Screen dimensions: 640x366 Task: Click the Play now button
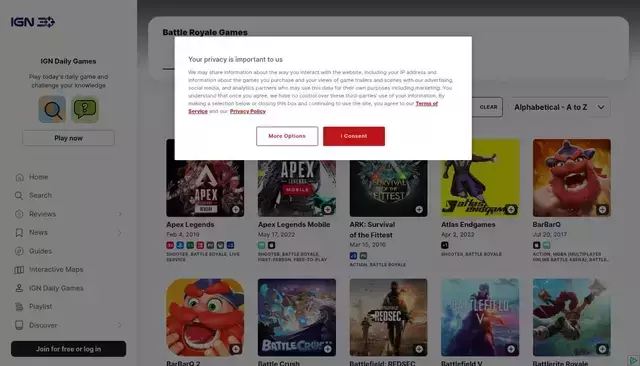[68, 138]
